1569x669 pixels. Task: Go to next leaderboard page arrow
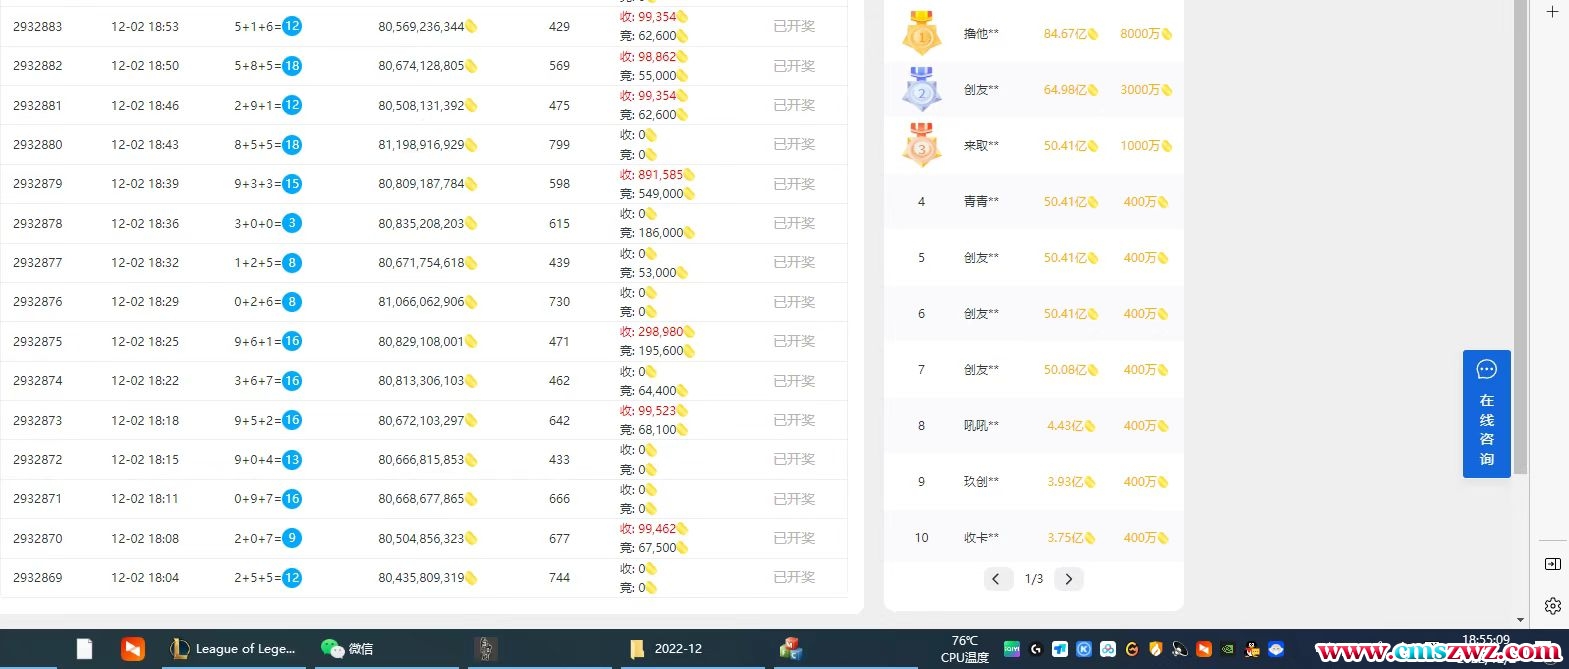click(1068, 579)
